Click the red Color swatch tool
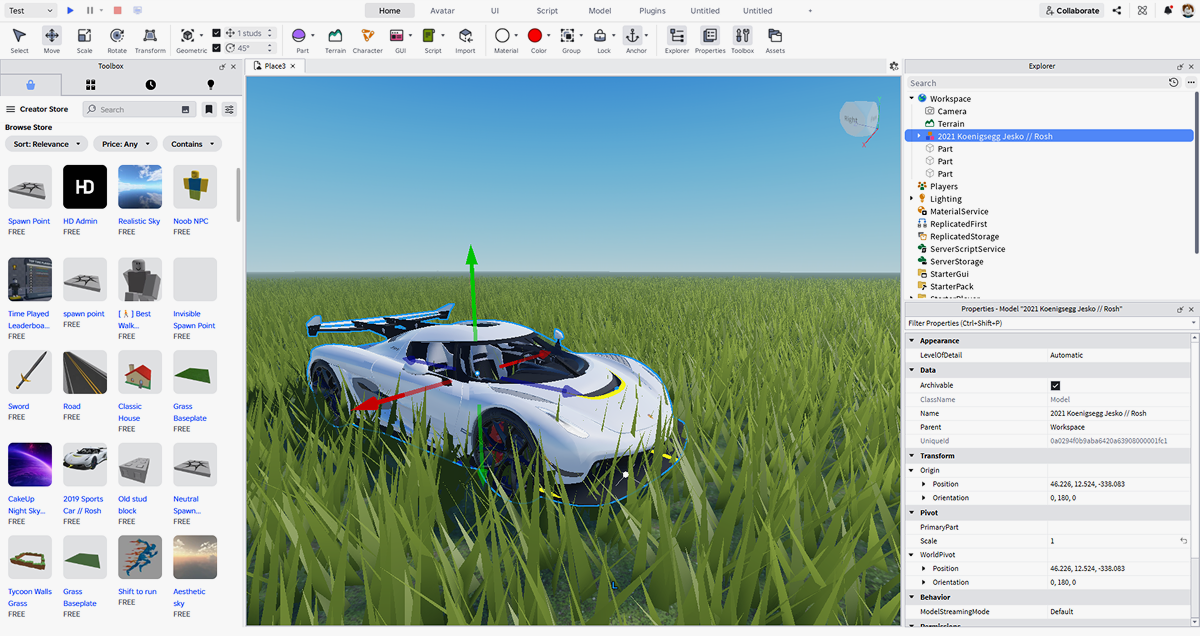Screen dimensions: 1200x636 [535, 35]
